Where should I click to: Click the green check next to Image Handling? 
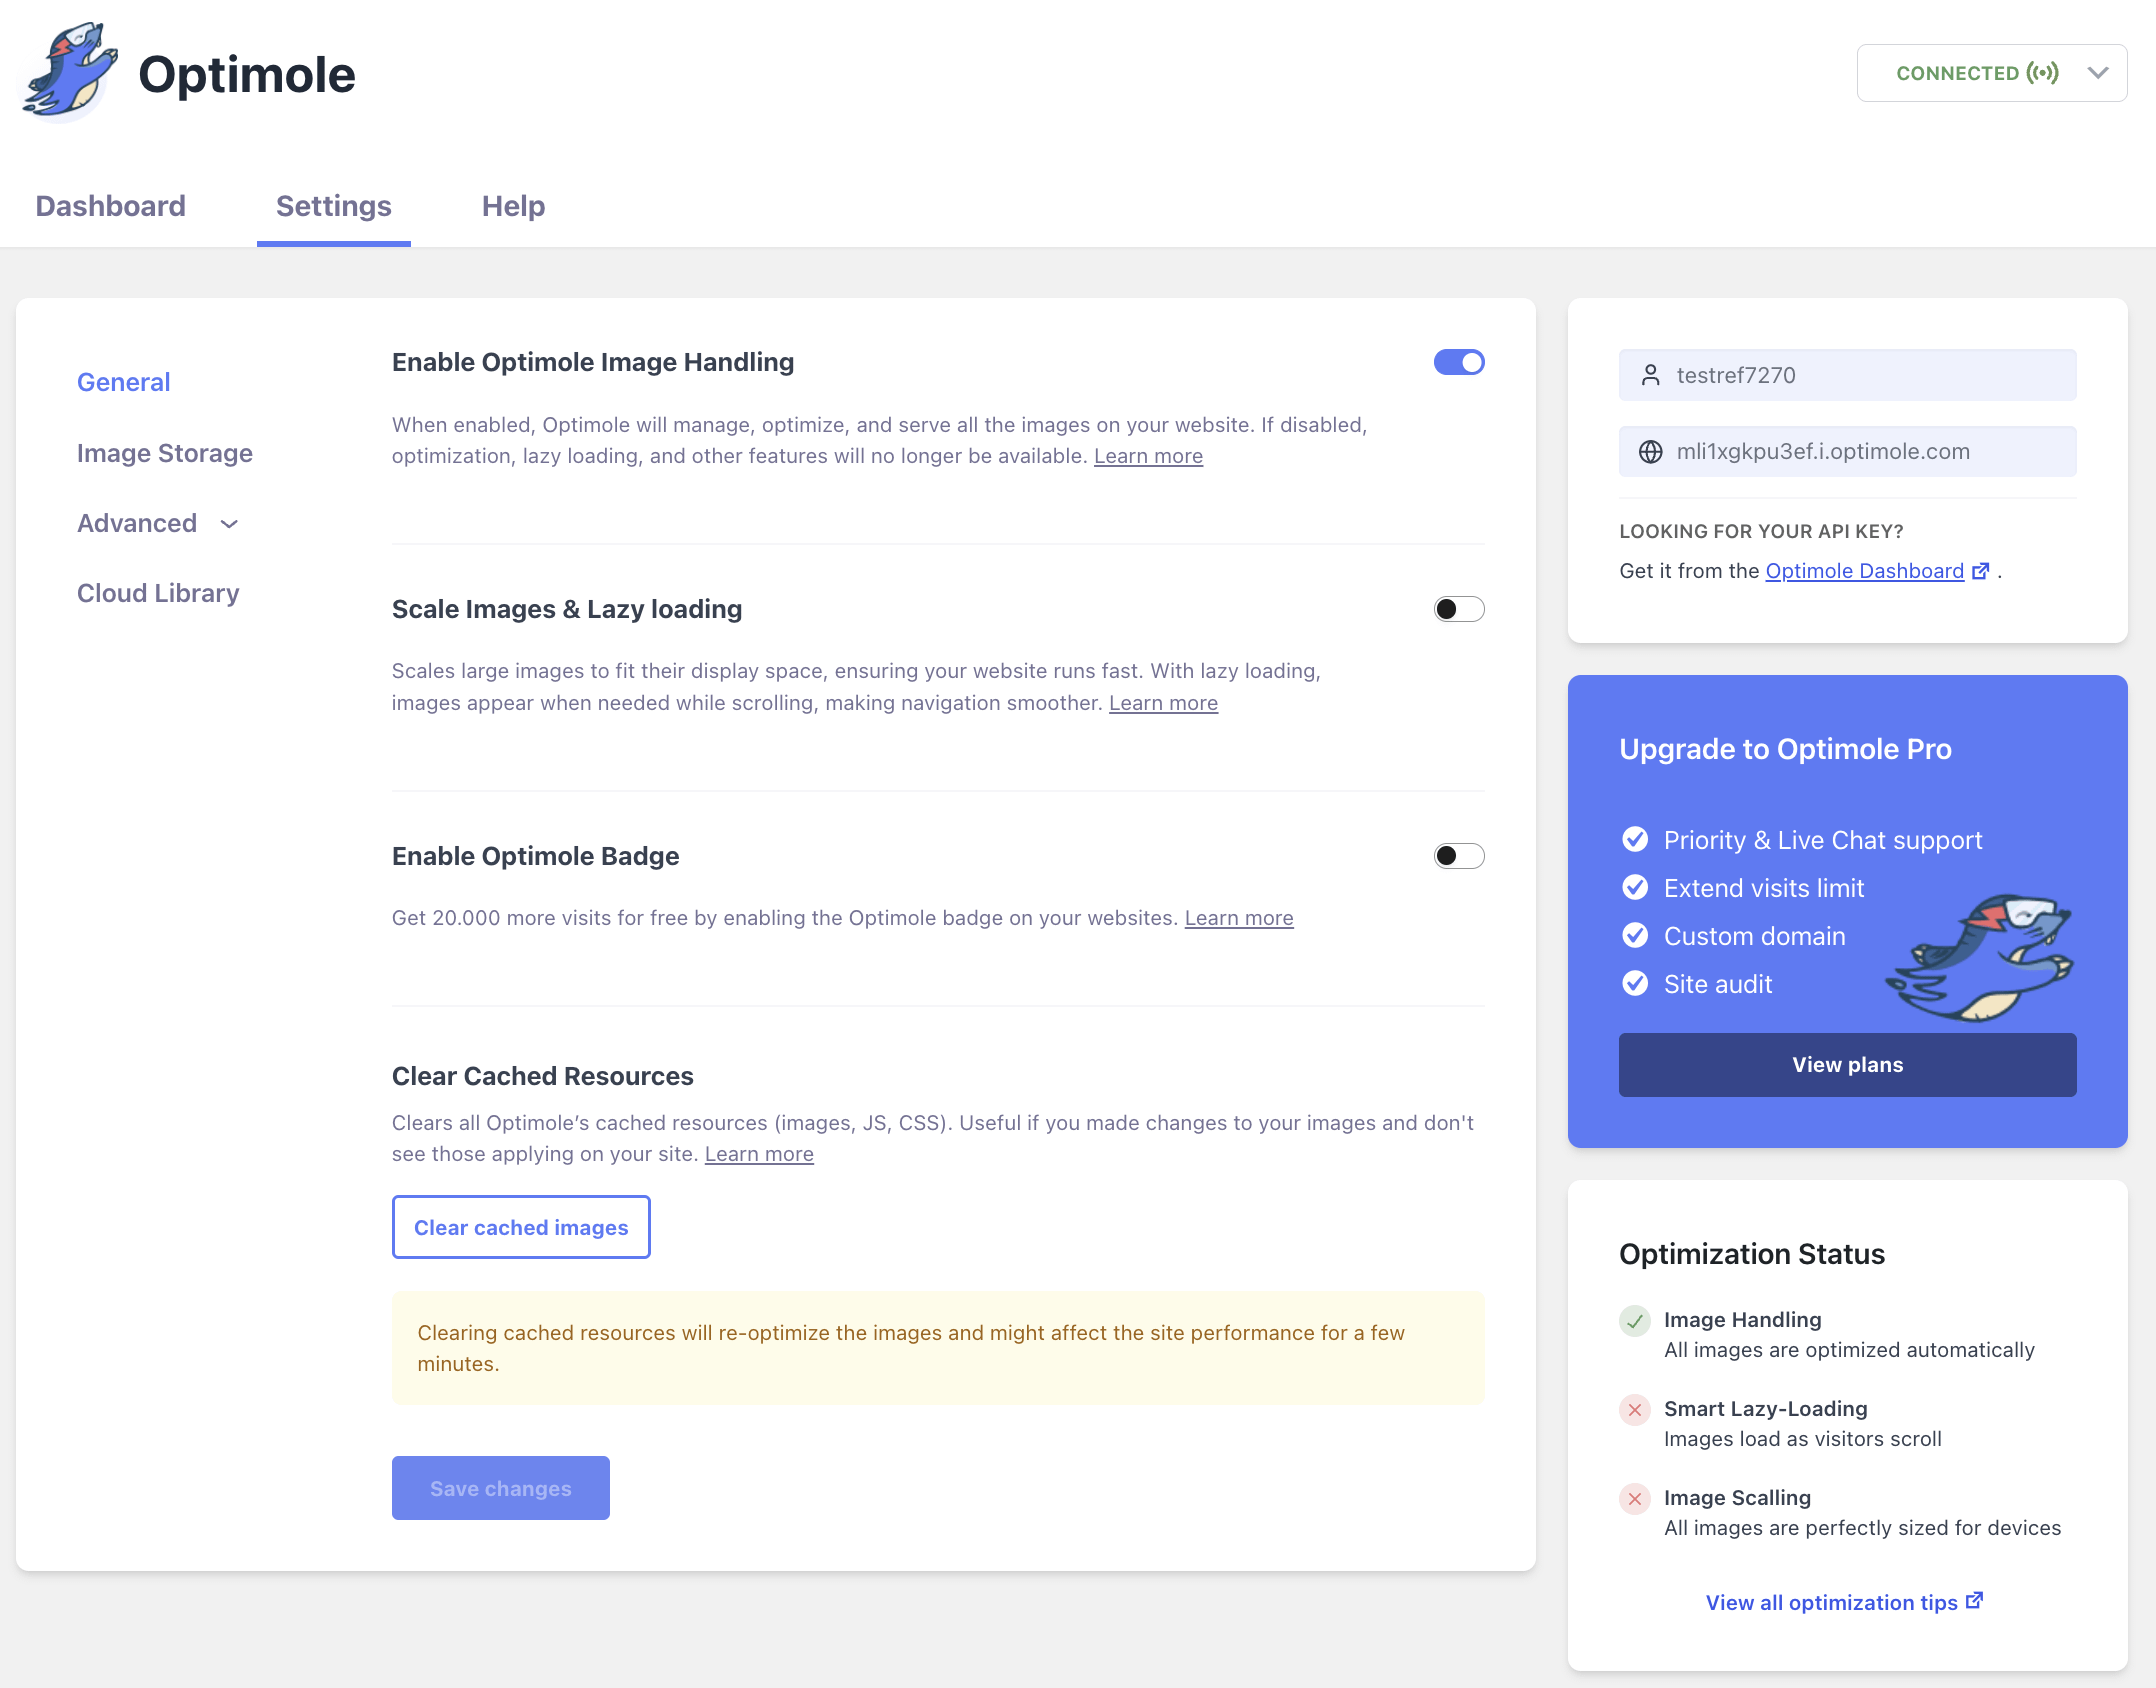1635,1321
